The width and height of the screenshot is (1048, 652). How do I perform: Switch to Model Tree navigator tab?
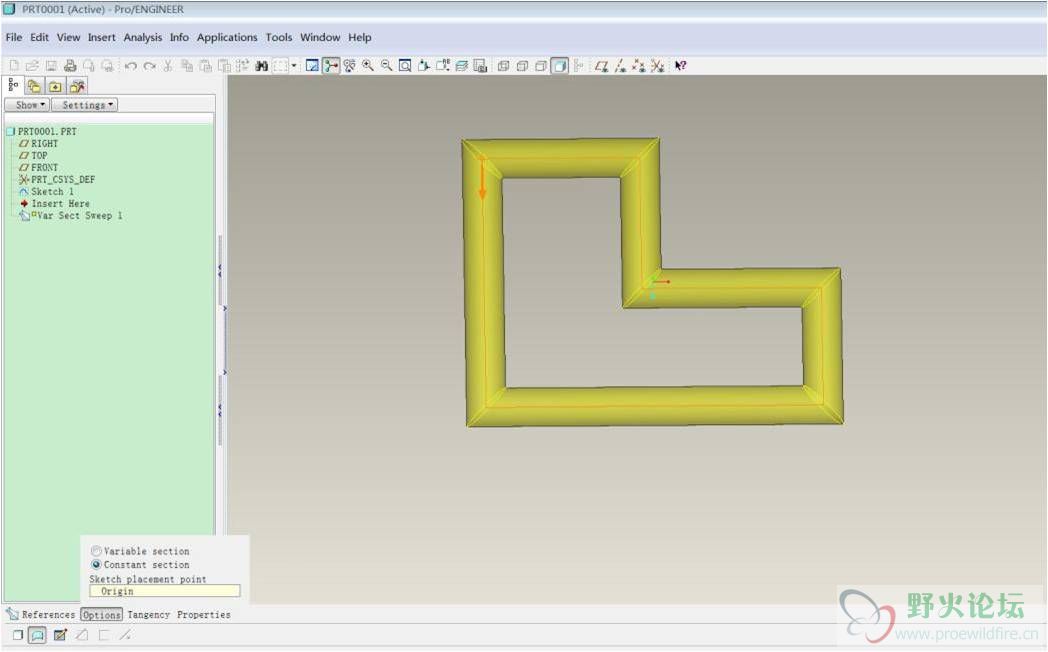(13, 85)
